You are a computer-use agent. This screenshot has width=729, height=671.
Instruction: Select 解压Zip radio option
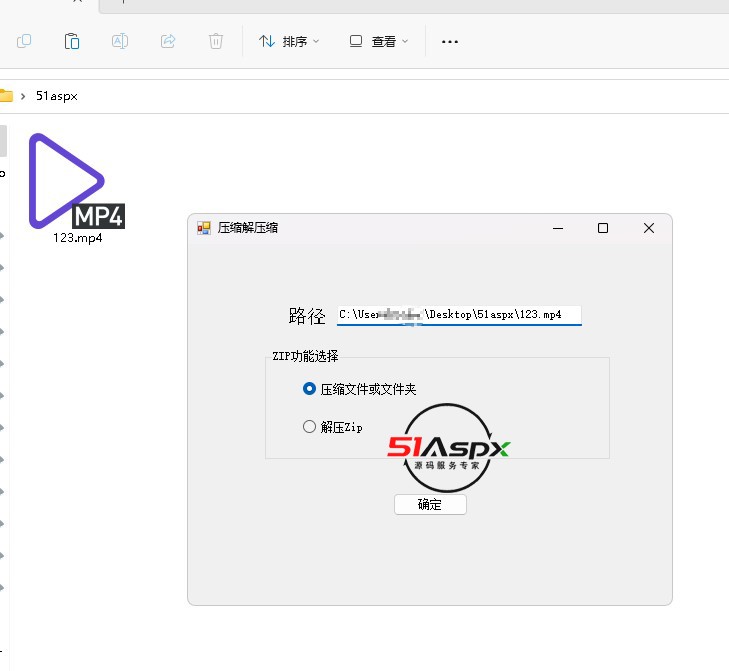(332, 426)
